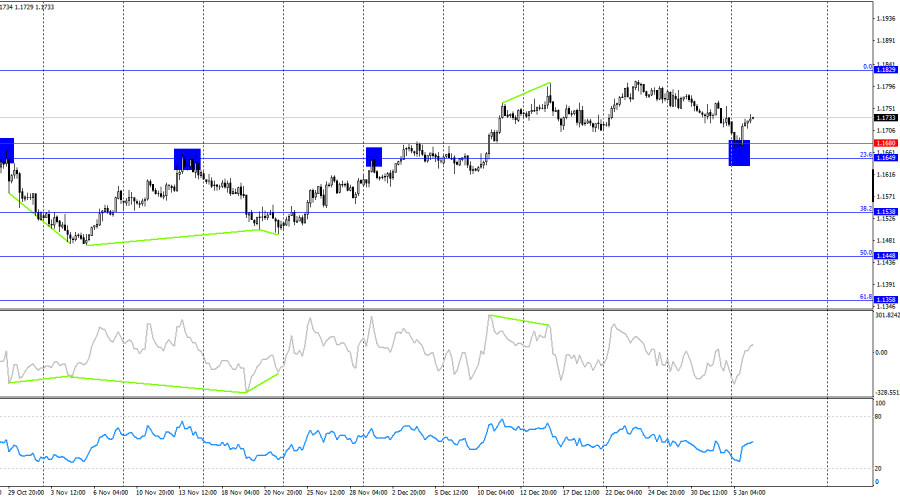This screenshot has height=500, width=900.
Task: Click the 1.1751 price axis value
Action: pyautogui.click(x=886, y=108)
